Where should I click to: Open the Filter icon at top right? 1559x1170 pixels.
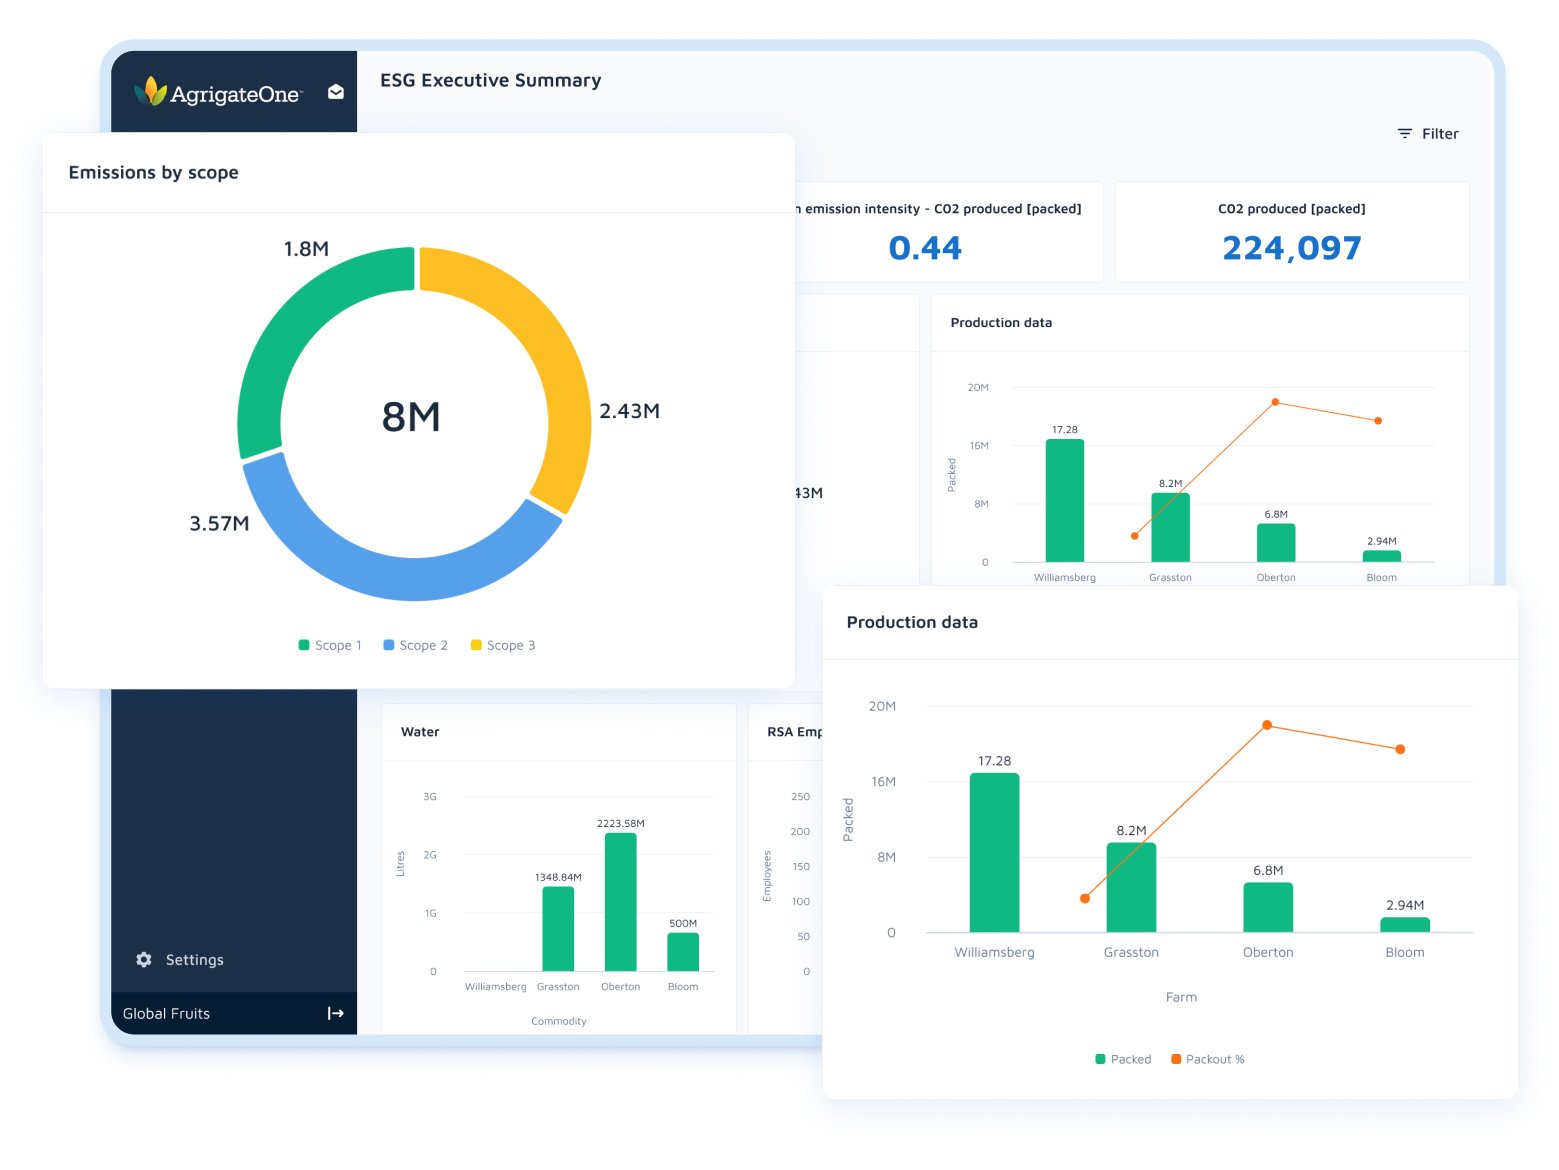(1403, 133)
